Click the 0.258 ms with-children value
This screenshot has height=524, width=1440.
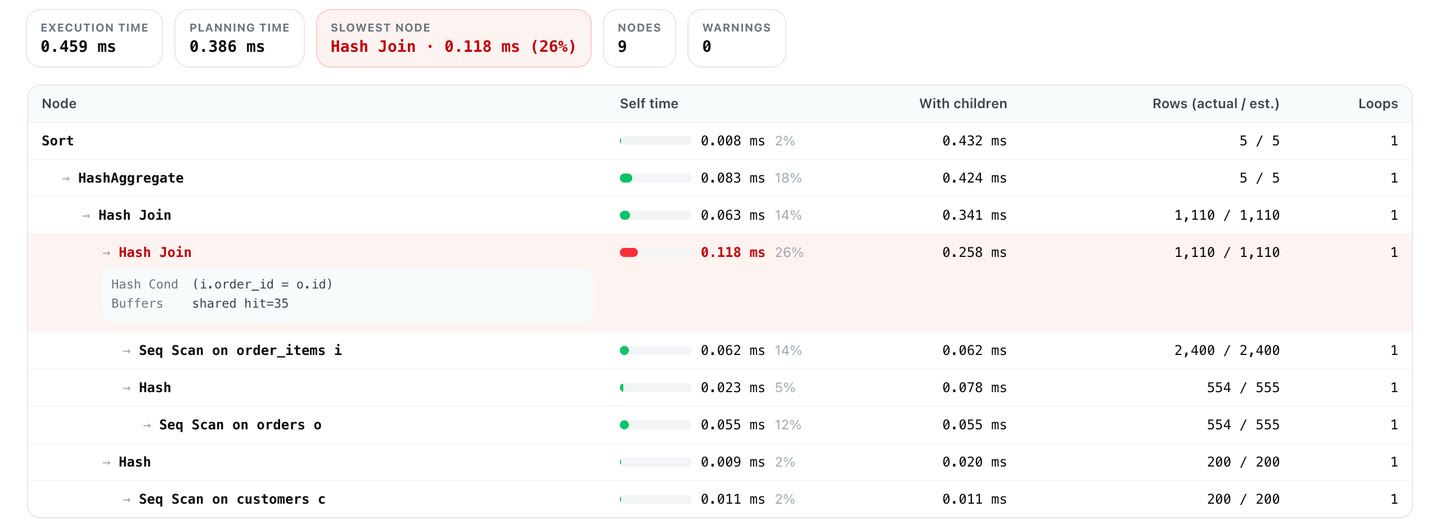[975, 252]
